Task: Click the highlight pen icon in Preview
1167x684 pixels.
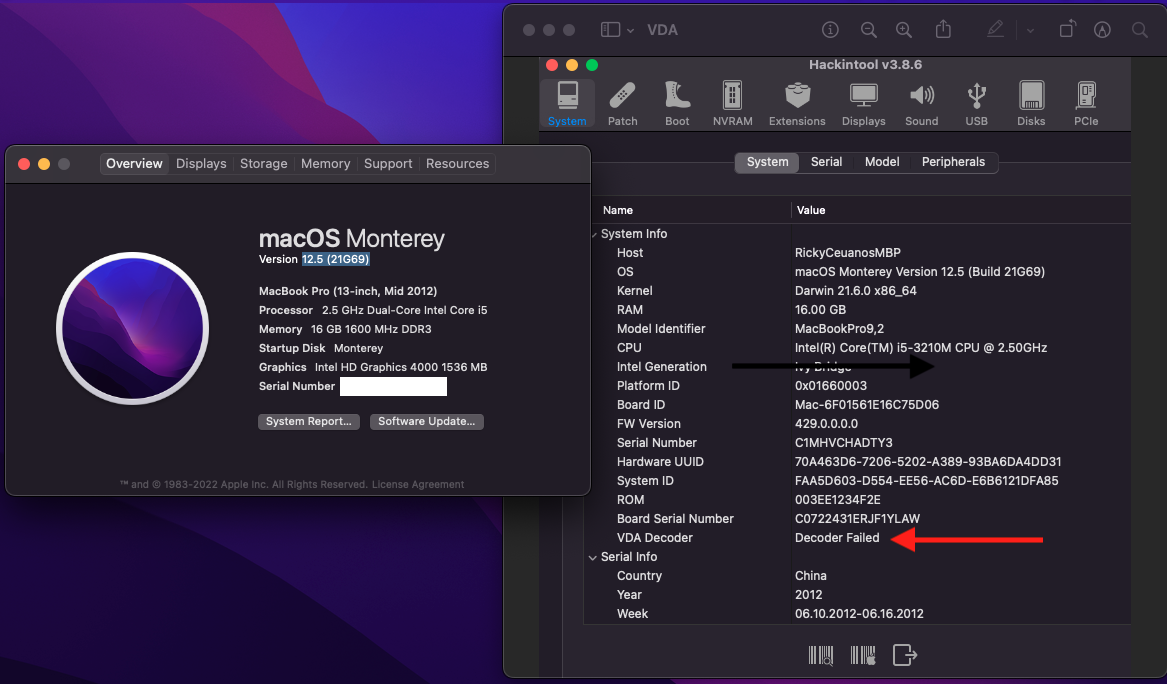Action: tap(995, 29)
